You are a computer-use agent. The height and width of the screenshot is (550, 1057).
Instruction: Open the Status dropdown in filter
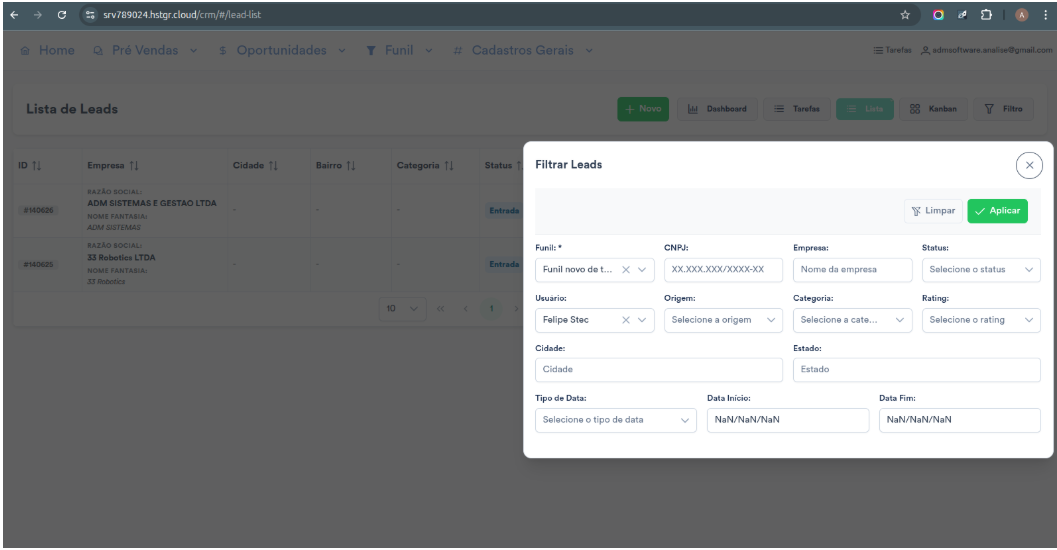click(x=980, y=269)
